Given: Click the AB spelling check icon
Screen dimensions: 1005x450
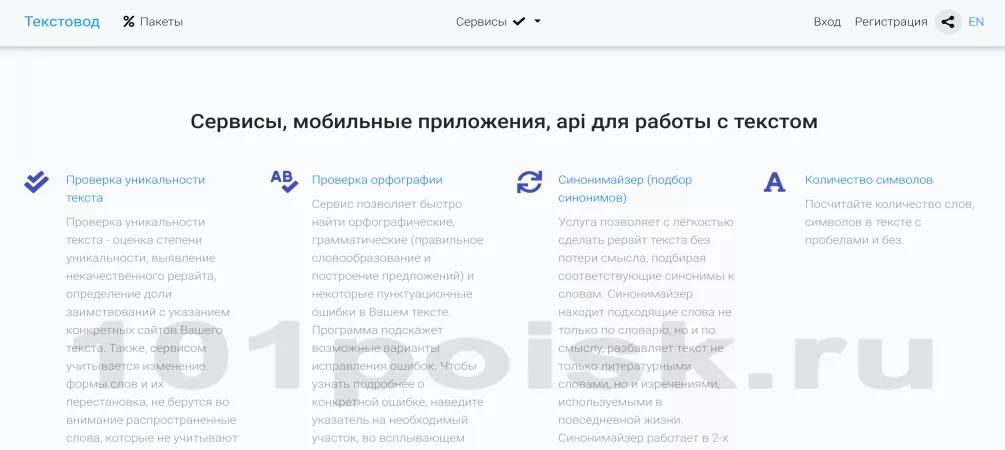Looking at the screenshot, I should click(x=284, y=181).
